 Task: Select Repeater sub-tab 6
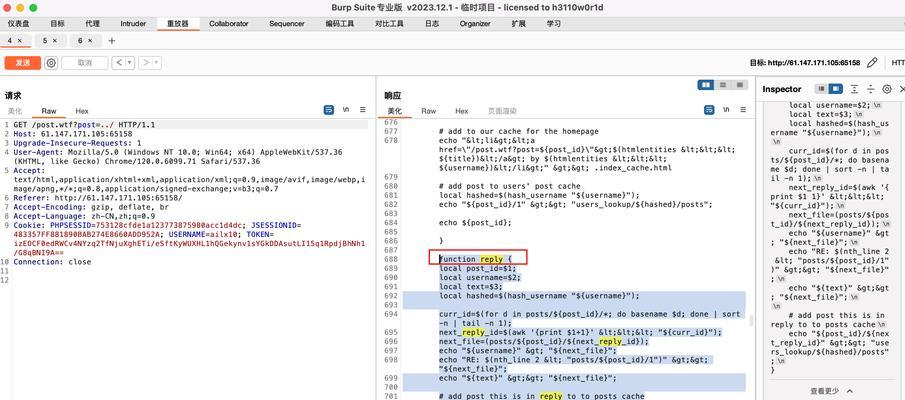81,40
